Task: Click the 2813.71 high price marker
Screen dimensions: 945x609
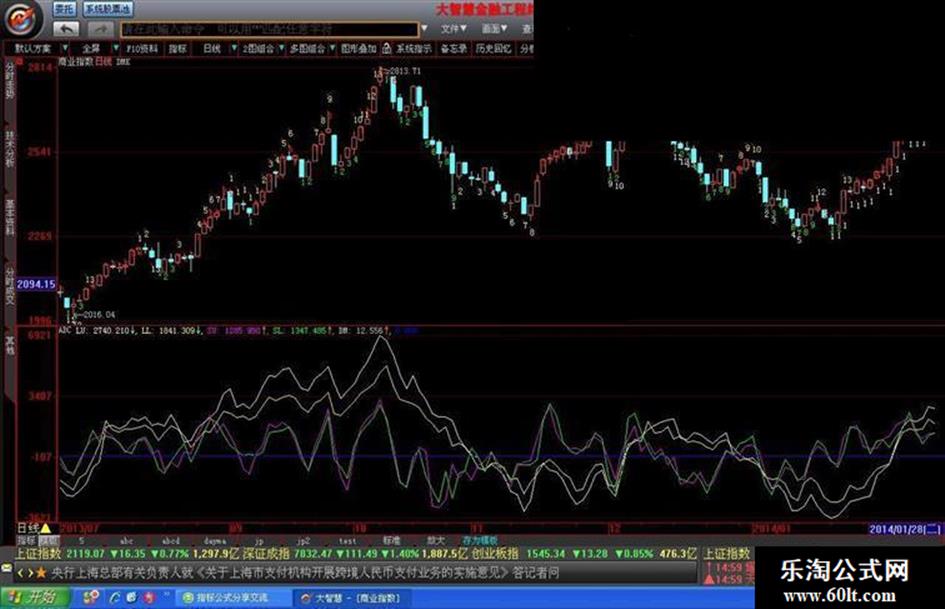Action: [x=403, y=71]
